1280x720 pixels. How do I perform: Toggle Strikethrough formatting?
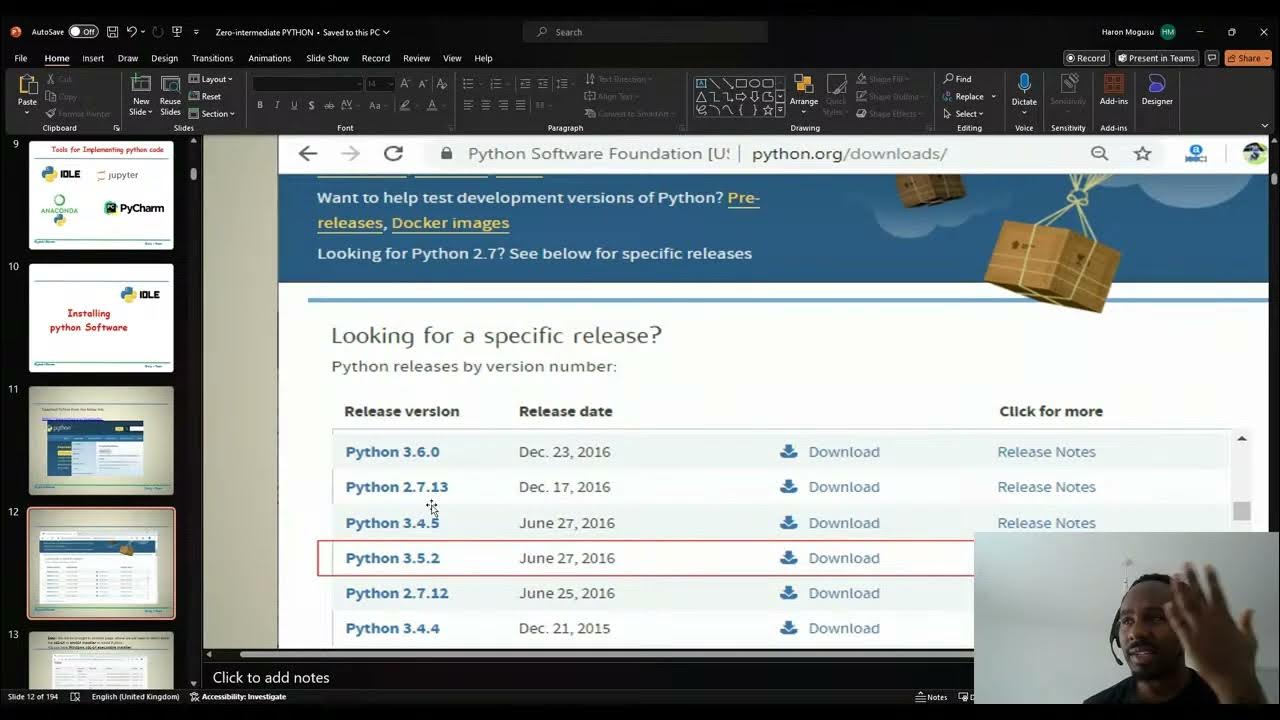pos(331,105)
